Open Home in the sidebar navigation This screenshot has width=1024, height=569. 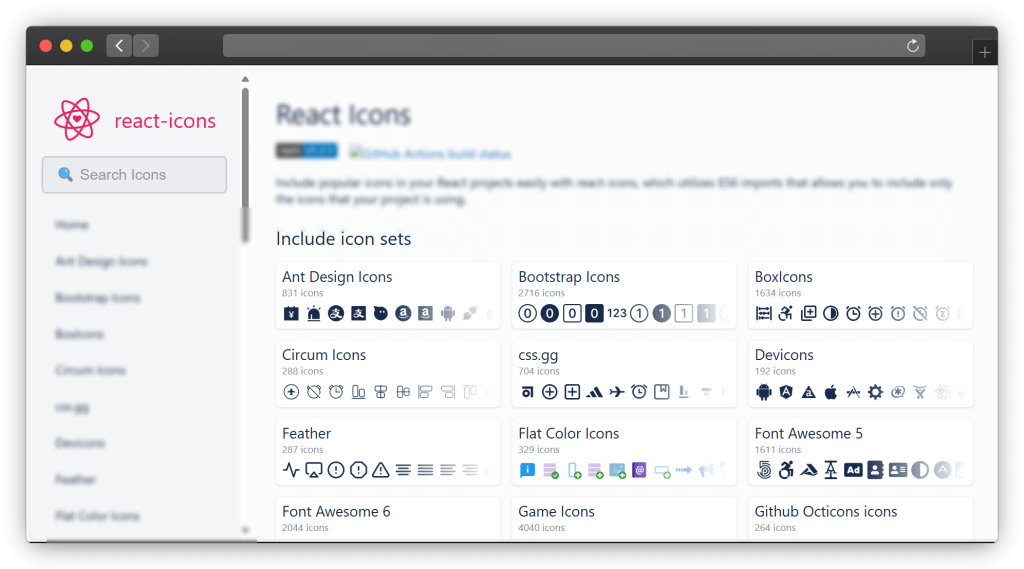point(72,225)
